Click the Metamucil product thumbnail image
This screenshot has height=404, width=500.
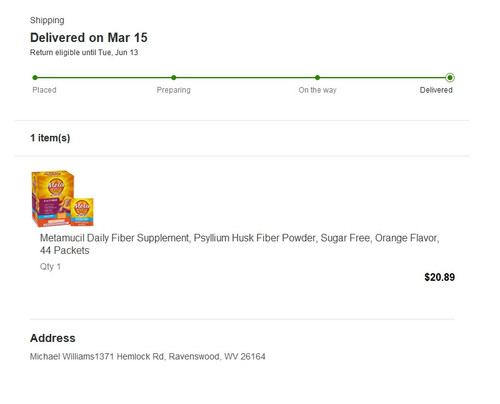click(62, 199)
